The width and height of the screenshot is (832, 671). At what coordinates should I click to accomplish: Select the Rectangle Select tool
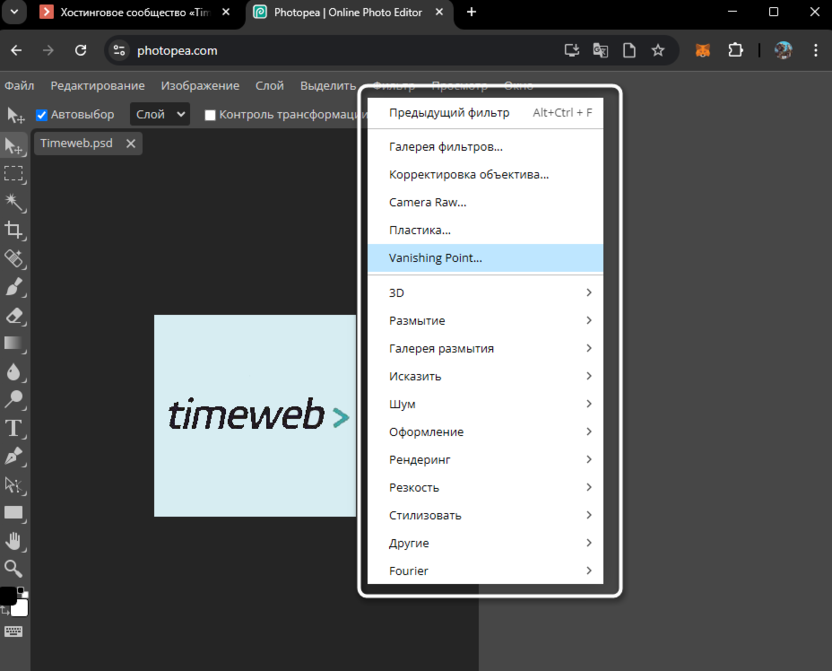click(14, 174)
